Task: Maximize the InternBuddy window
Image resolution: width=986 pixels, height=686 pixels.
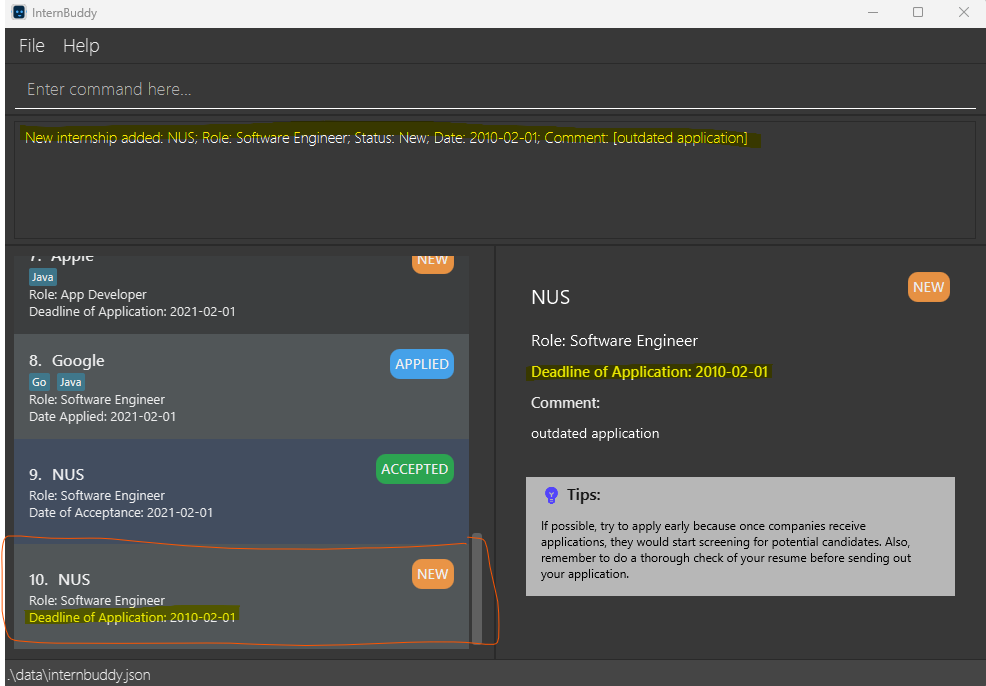Action: (918, 13)
